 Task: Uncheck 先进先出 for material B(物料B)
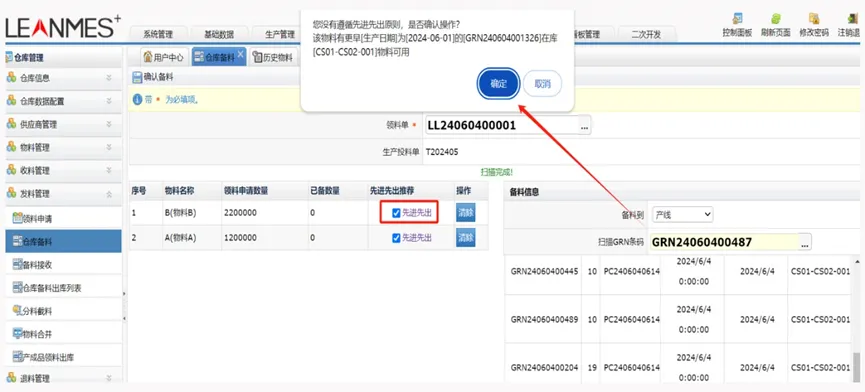click(396, 213)
